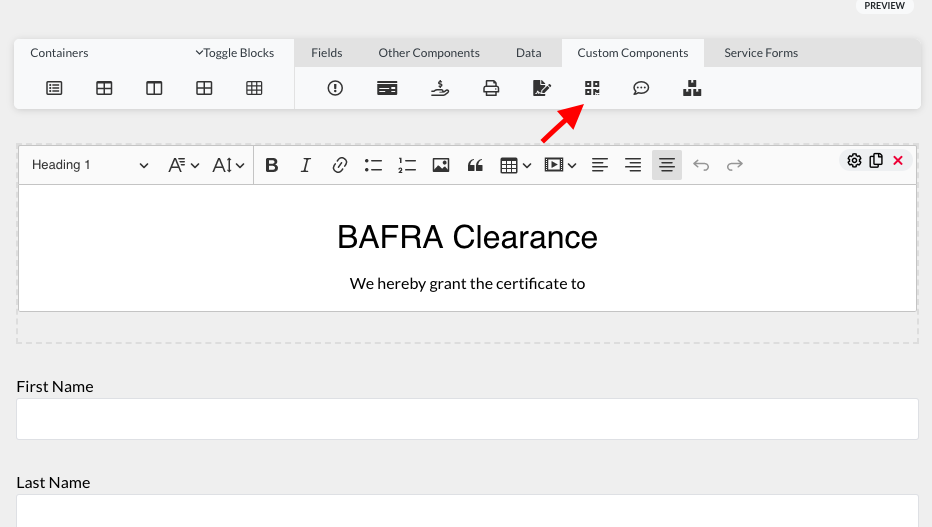Insert the QR code component
The image size is (932, 527).
(x=592, y=89)
